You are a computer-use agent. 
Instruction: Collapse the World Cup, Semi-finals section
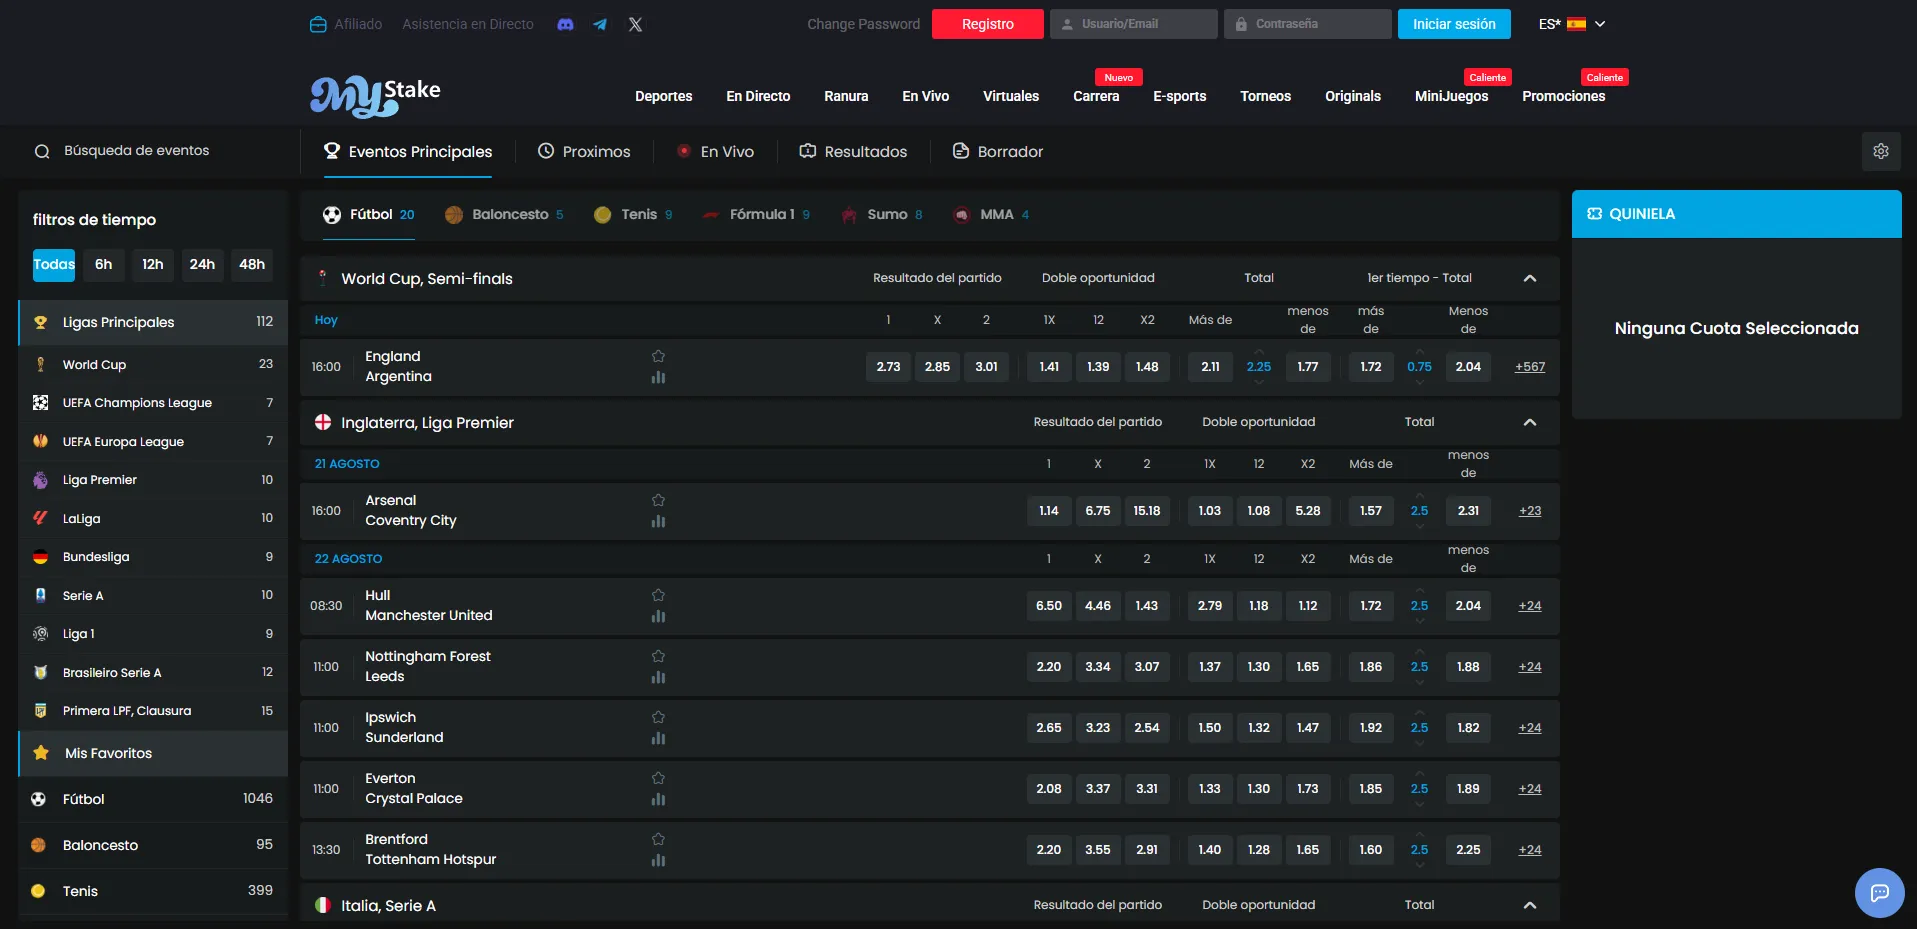(x=1530, y=278)
